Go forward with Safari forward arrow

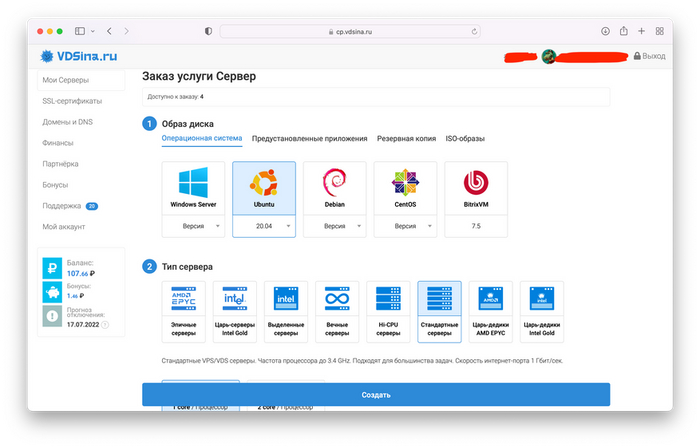coord(126,31)
